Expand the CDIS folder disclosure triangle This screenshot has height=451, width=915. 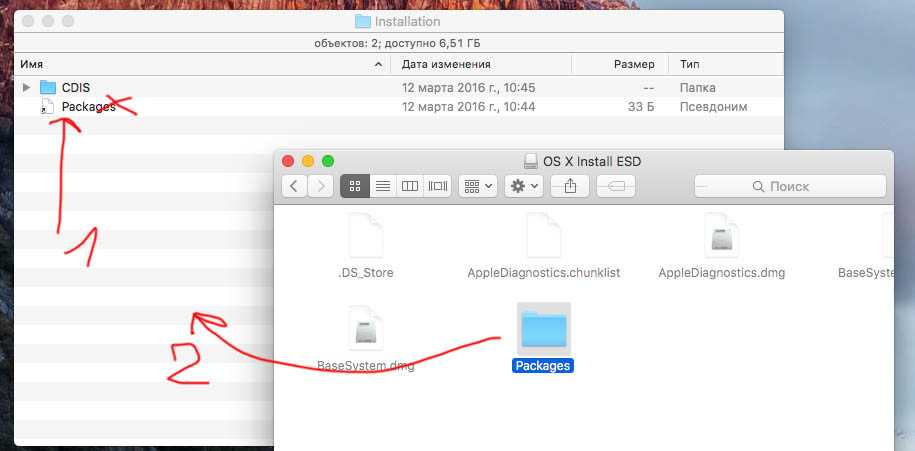26,88
